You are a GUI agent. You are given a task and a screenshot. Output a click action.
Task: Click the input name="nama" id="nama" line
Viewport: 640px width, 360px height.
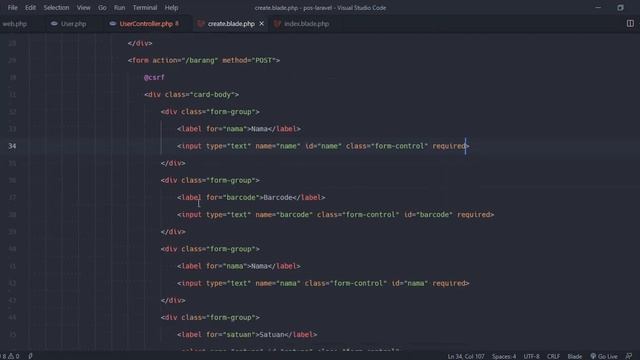[x=323, y=283]
